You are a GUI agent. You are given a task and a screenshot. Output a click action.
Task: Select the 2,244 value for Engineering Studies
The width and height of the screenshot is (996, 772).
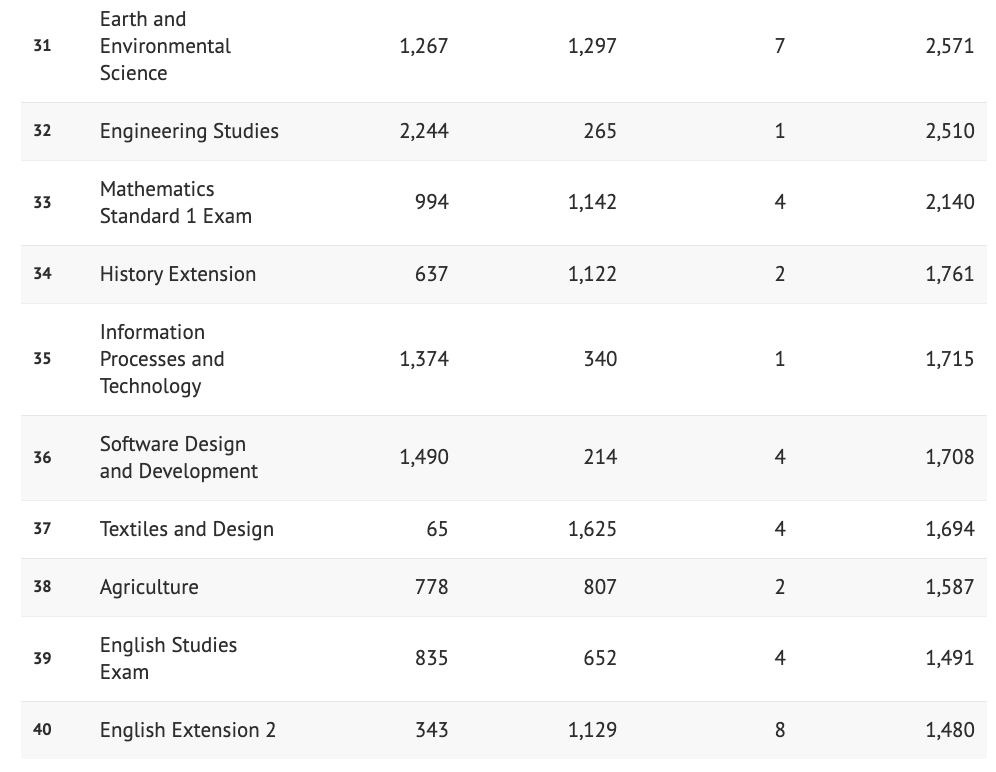[423, 131]
